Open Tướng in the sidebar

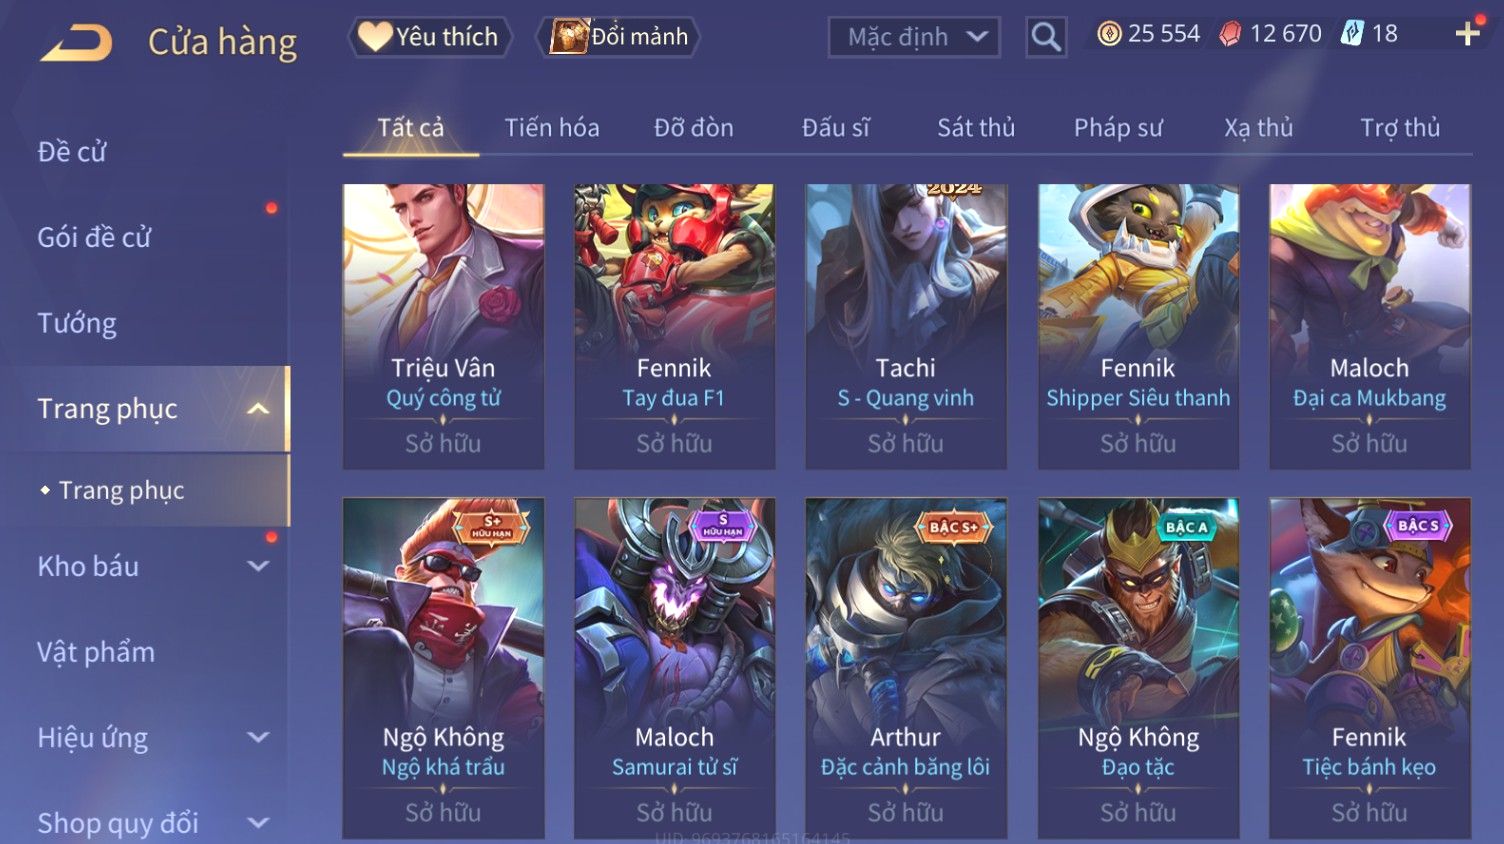[x=77, y=323]
